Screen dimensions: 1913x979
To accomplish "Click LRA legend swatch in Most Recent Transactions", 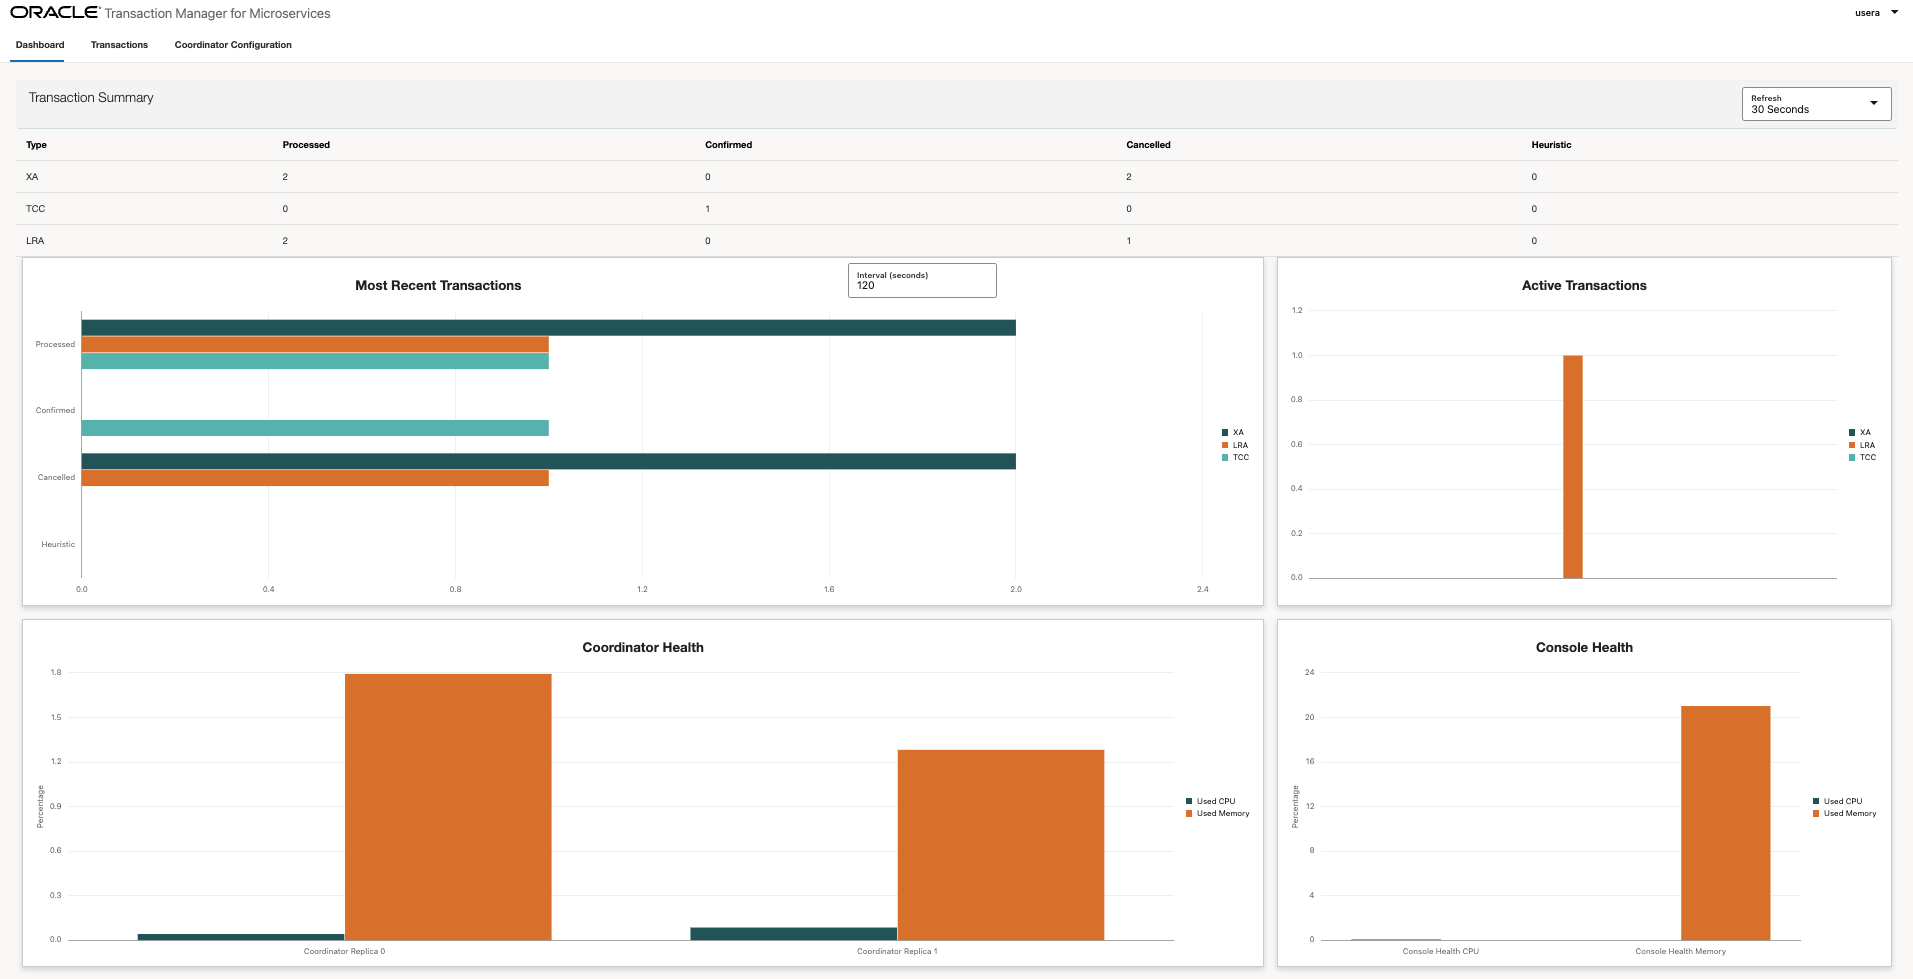I will point(1225,445).
